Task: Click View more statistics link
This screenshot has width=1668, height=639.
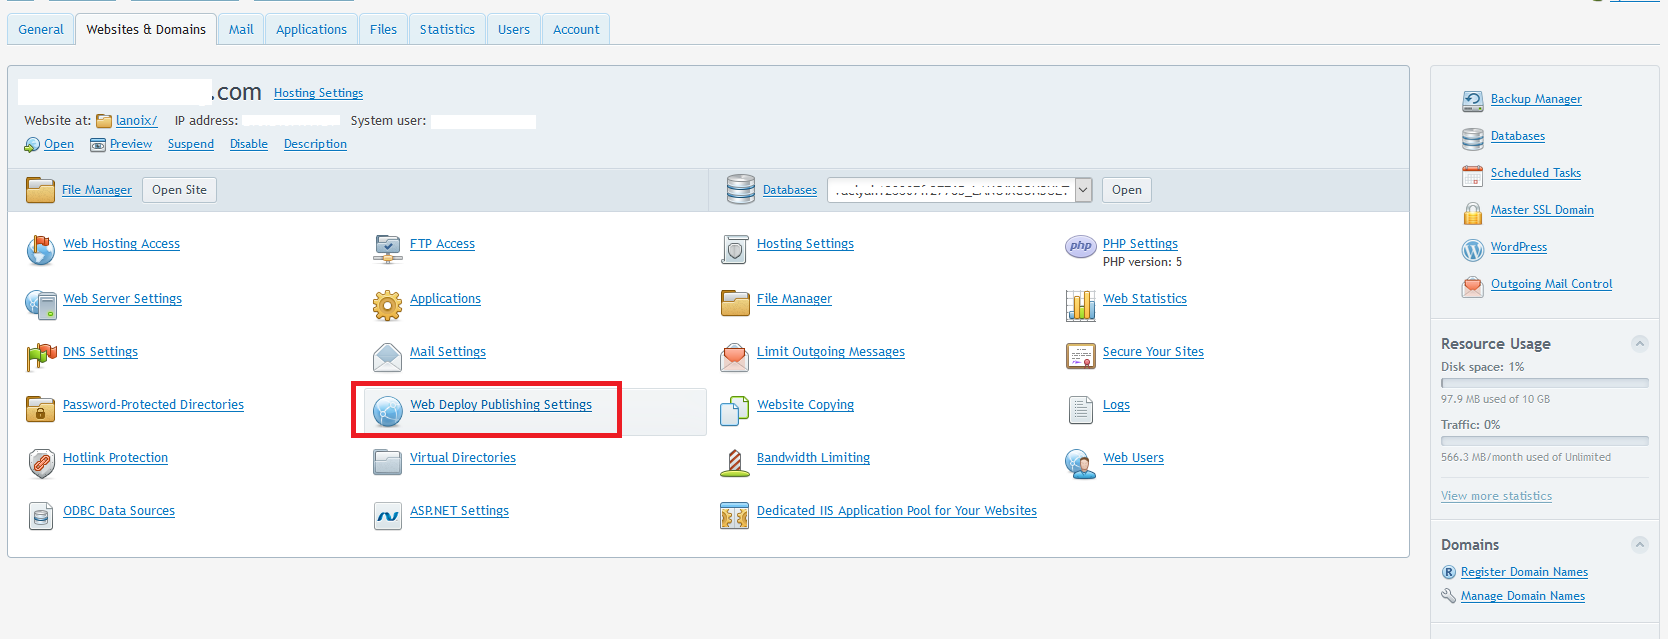Action: click(x=1496, y=496)
